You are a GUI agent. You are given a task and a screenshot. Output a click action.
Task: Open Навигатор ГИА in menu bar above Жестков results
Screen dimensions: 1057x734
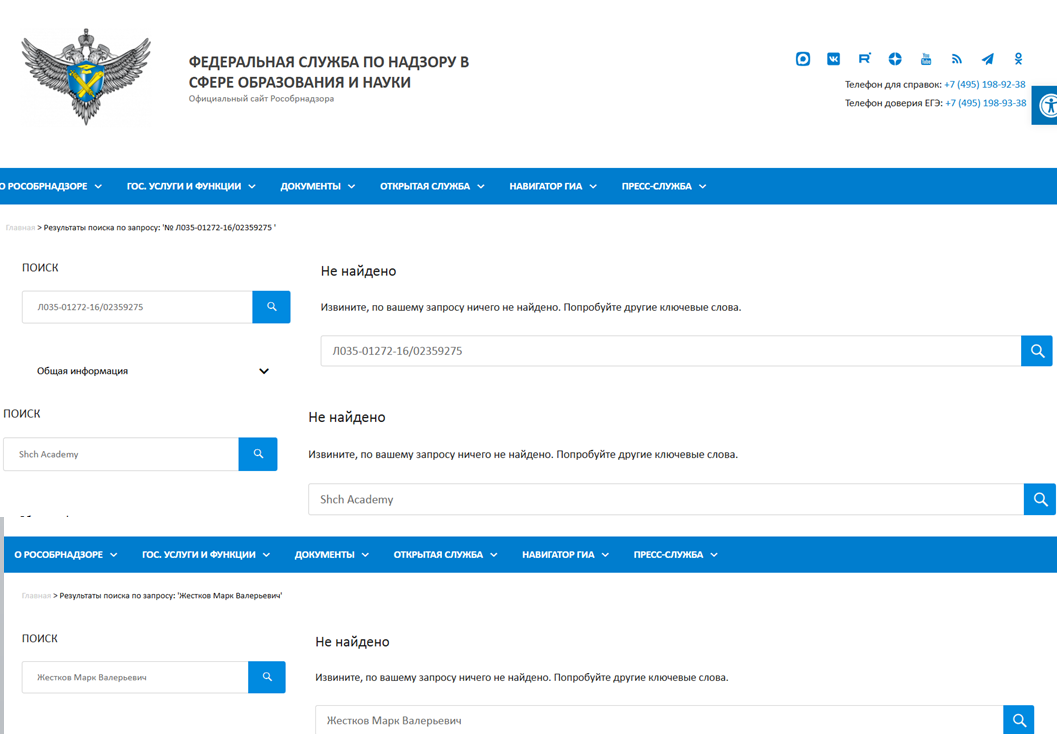click(558, 555)
